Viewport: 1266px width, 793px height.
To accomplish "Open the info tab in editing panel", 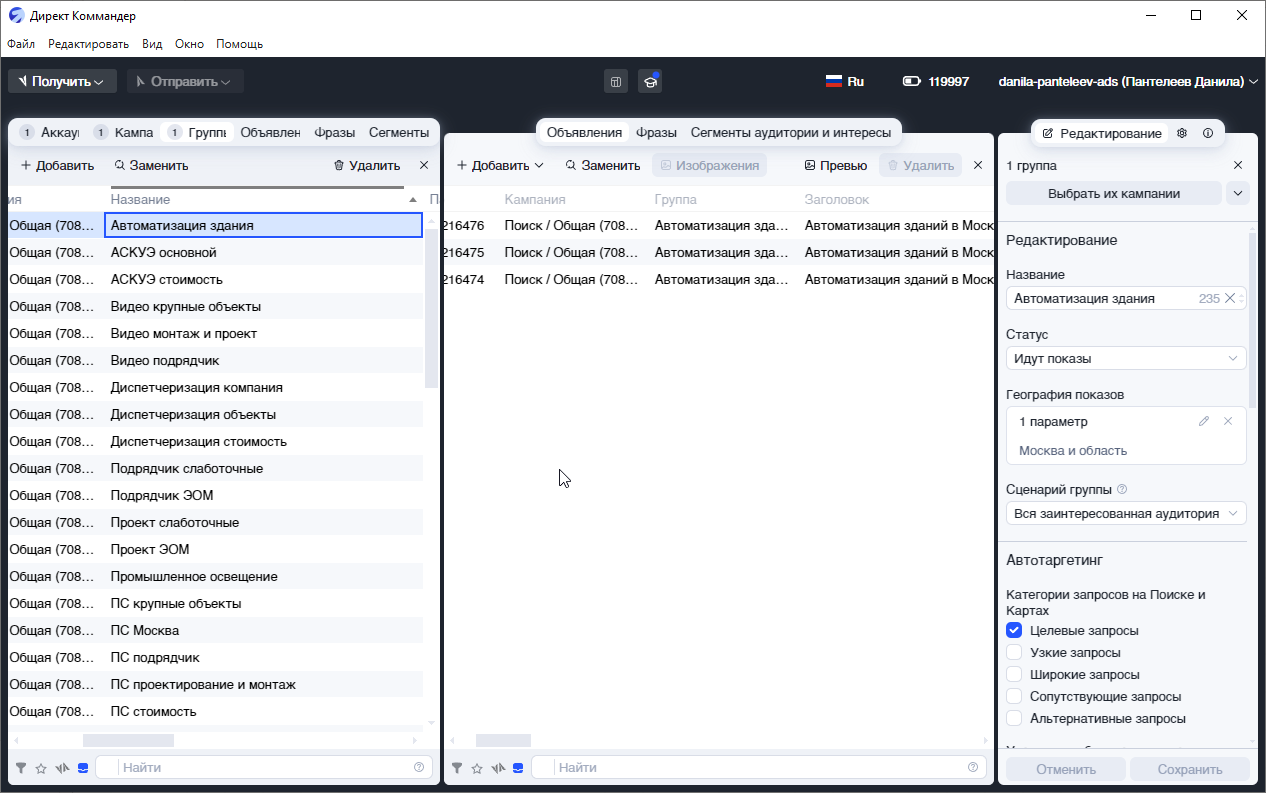I will click(1208, 133).
